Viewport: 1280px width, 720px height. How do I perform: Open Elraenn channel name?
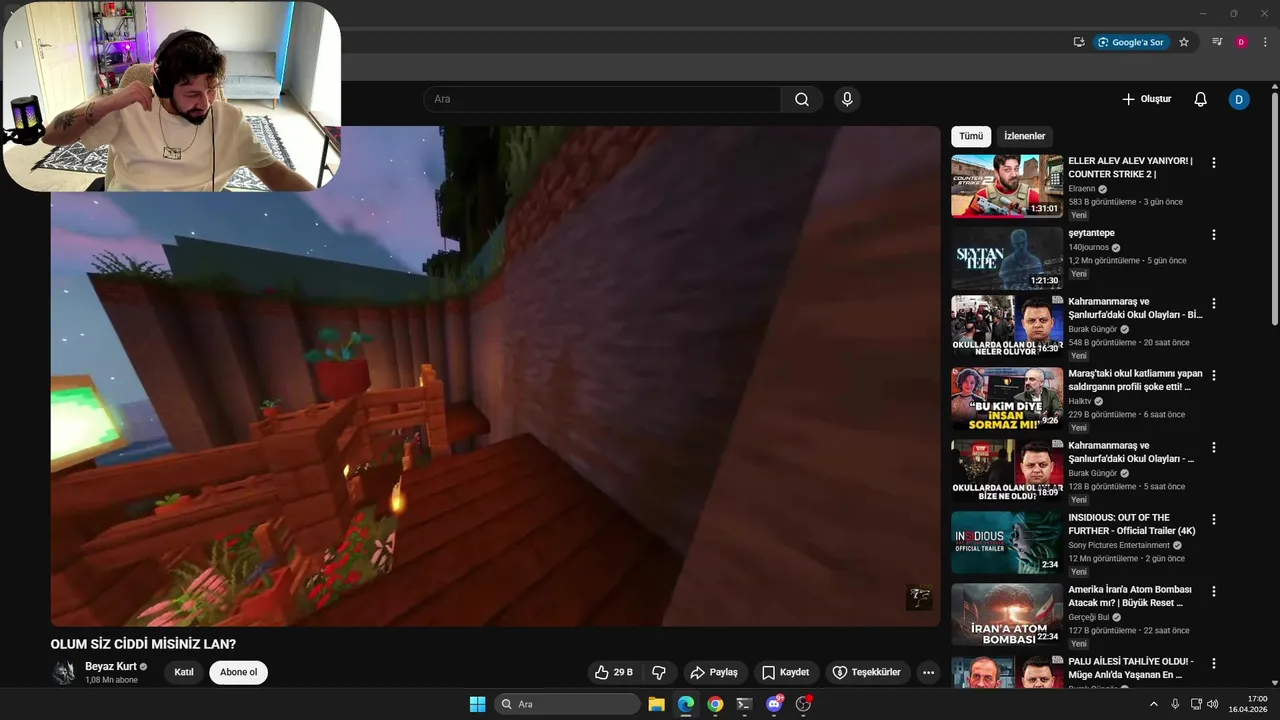[x=1082, y=188]
